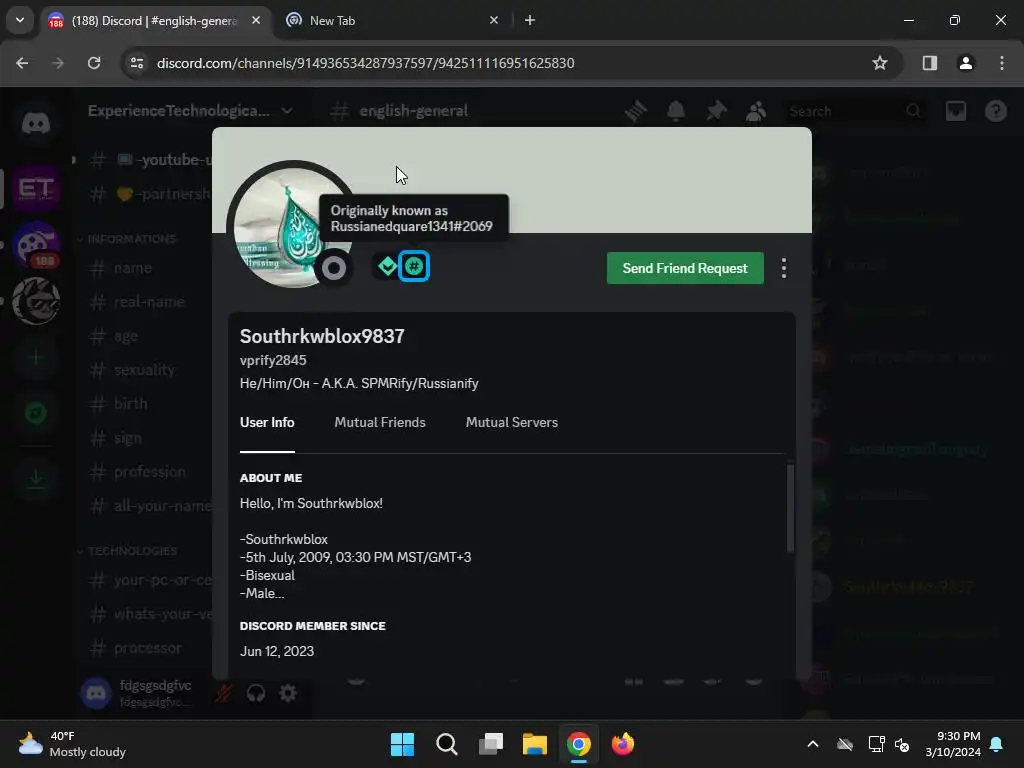
Task: Open Firefox from taskbar
Action: [623, 744]
